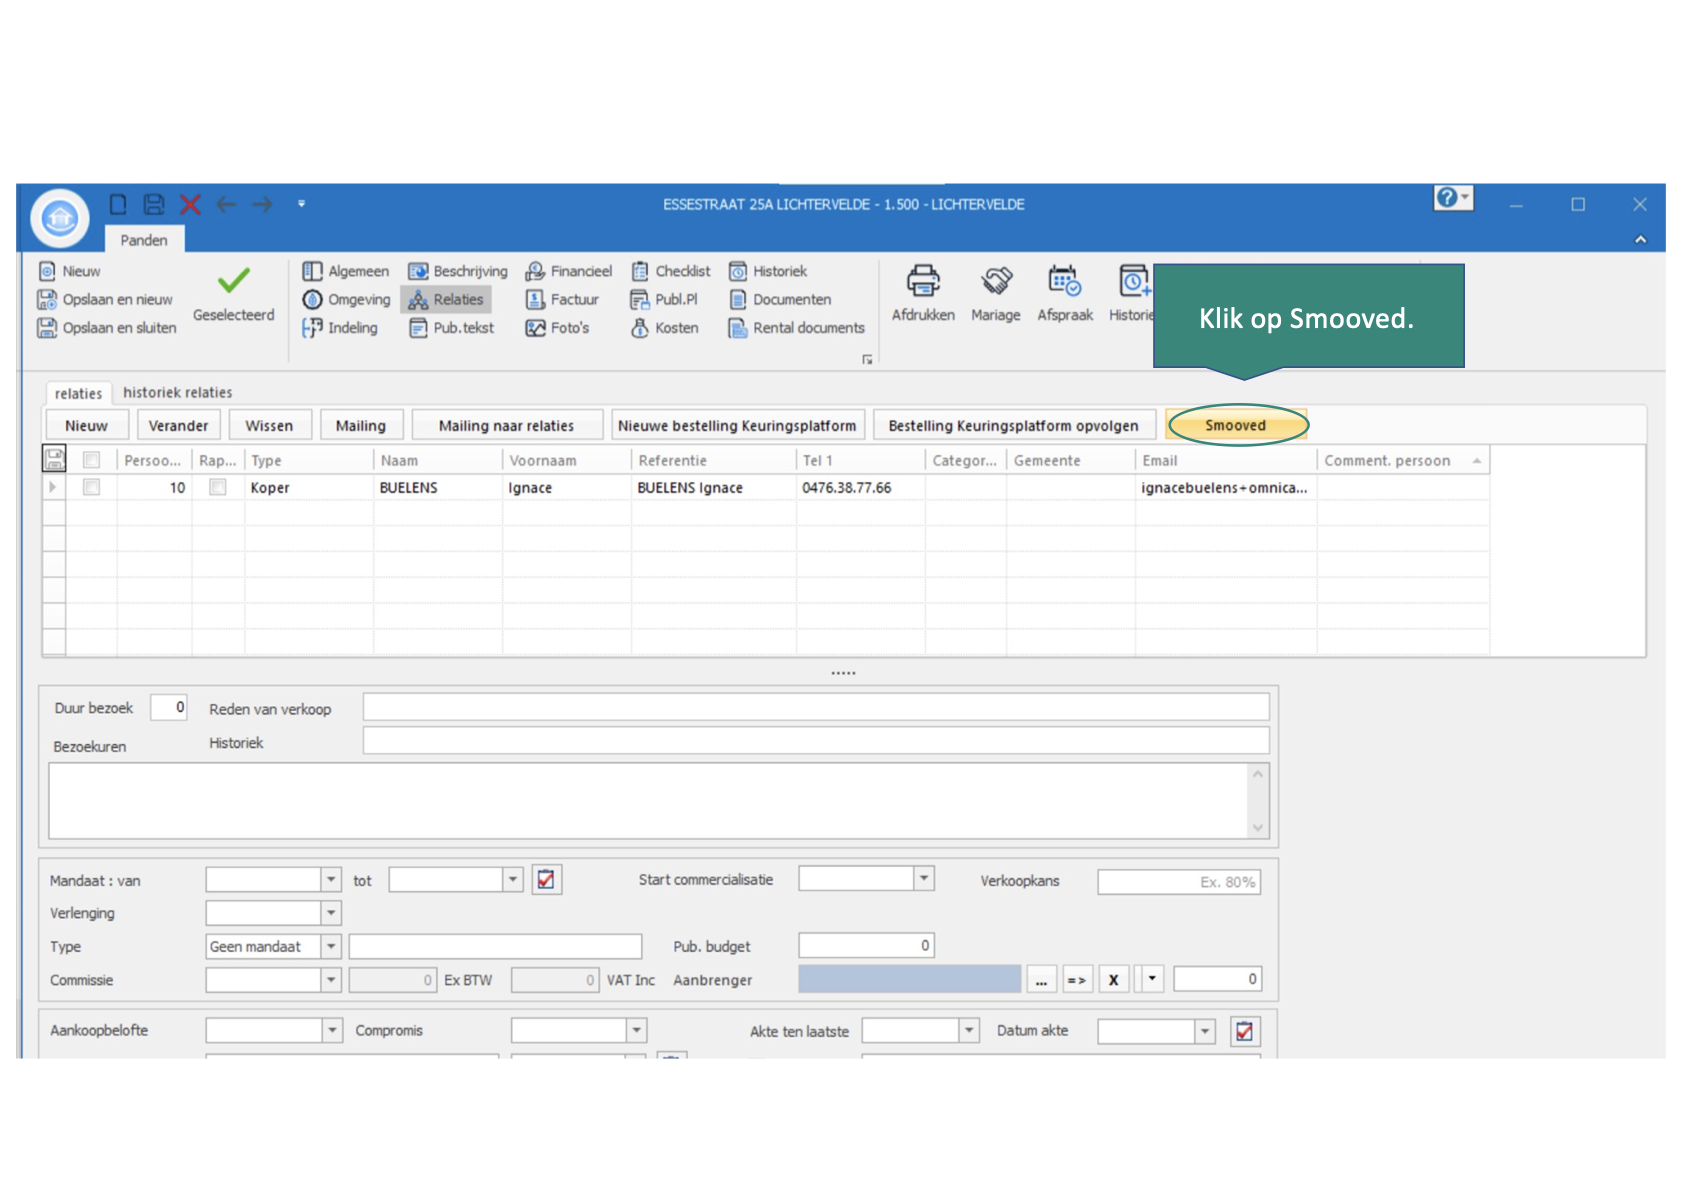This screenshot has height=1192, width=1684.
Task: Open the Documenten section
Action: [780, 299]
